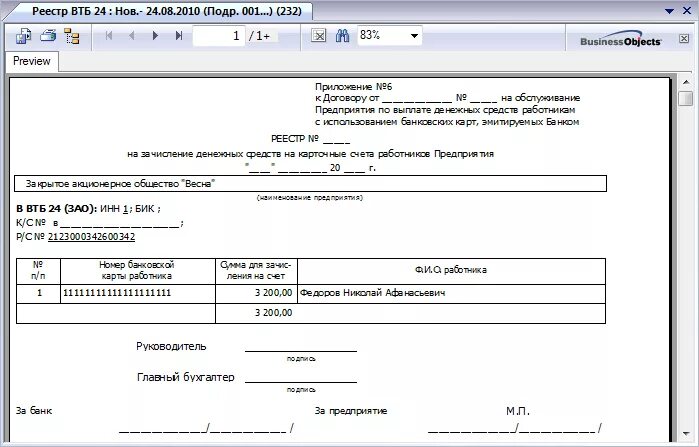Viewport: 699px width, 447px height.
Task: Click 'Сумма для зачисления на счет' header
Action: [x=256, y=271]
